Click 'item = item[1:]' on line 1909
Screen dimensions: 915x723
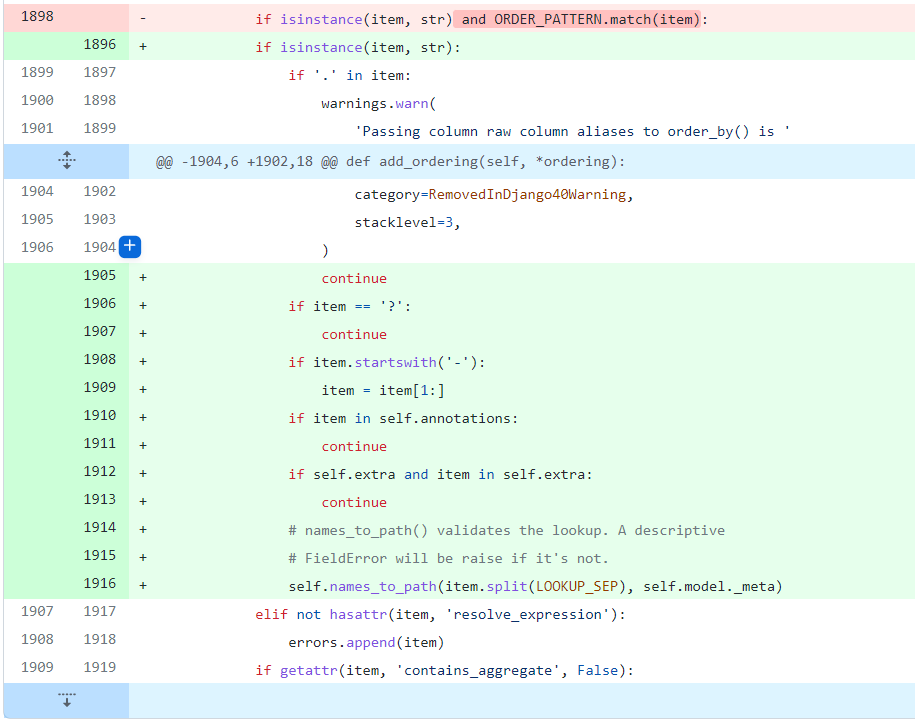tap(383, 390)
